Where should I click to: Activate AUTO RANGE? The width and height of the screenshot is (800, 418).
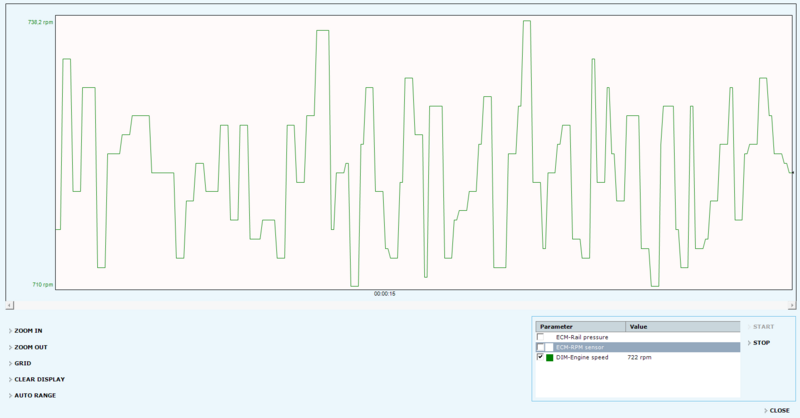35,396
